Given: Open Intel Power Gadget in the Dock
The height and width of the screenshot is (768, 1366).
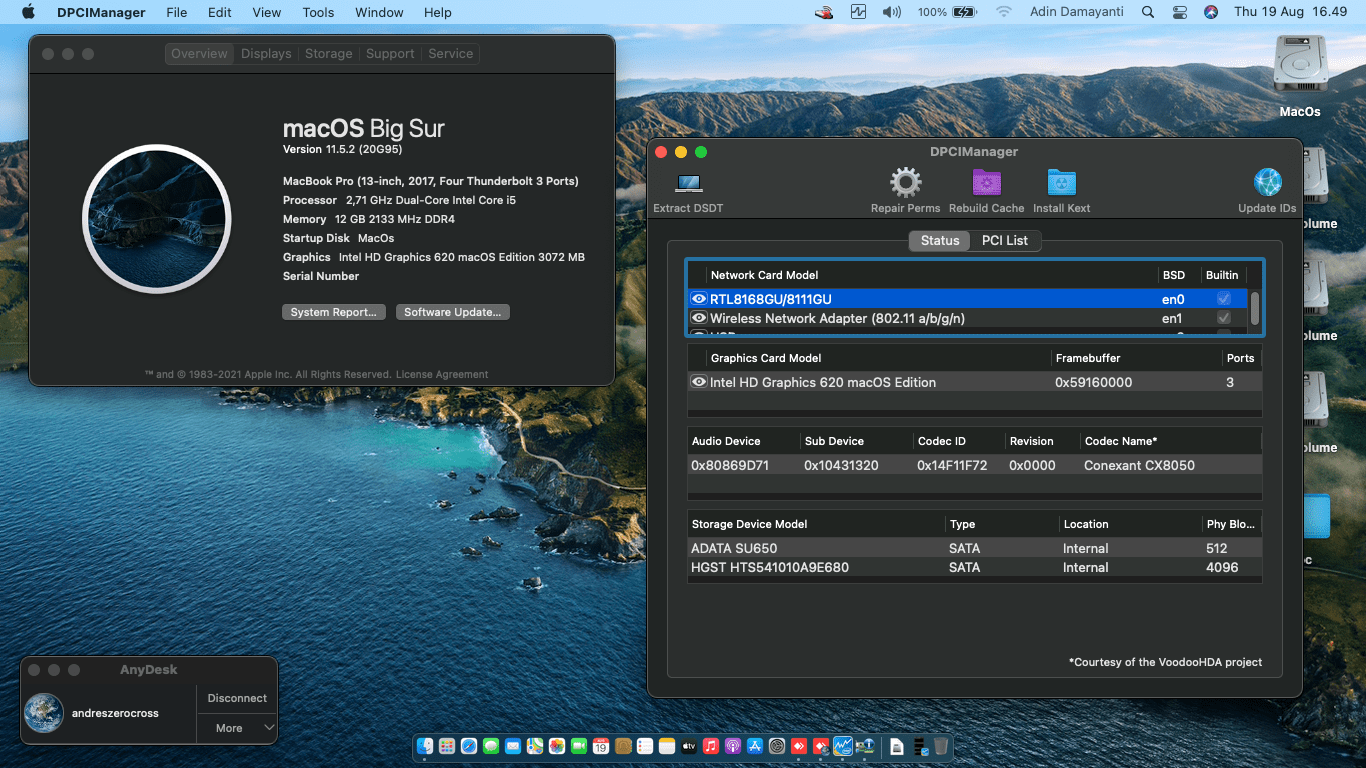Looking at the screenshot, I should tap(843, 746).
